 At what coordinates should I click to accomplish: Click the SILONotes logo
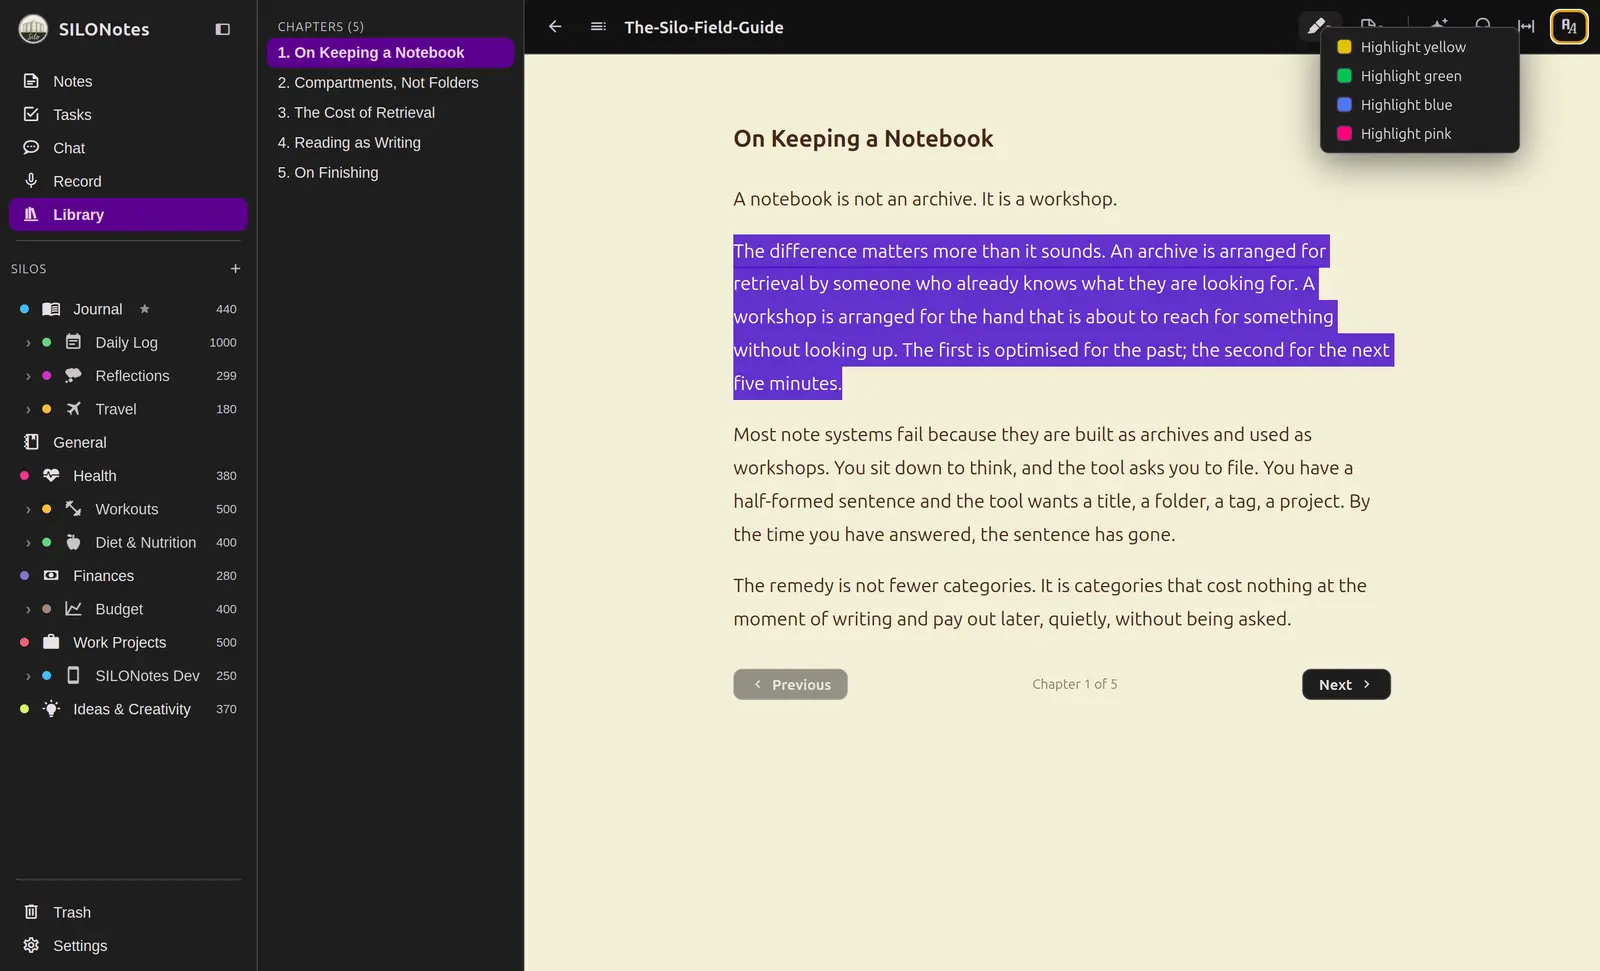(x=34, y=29)
